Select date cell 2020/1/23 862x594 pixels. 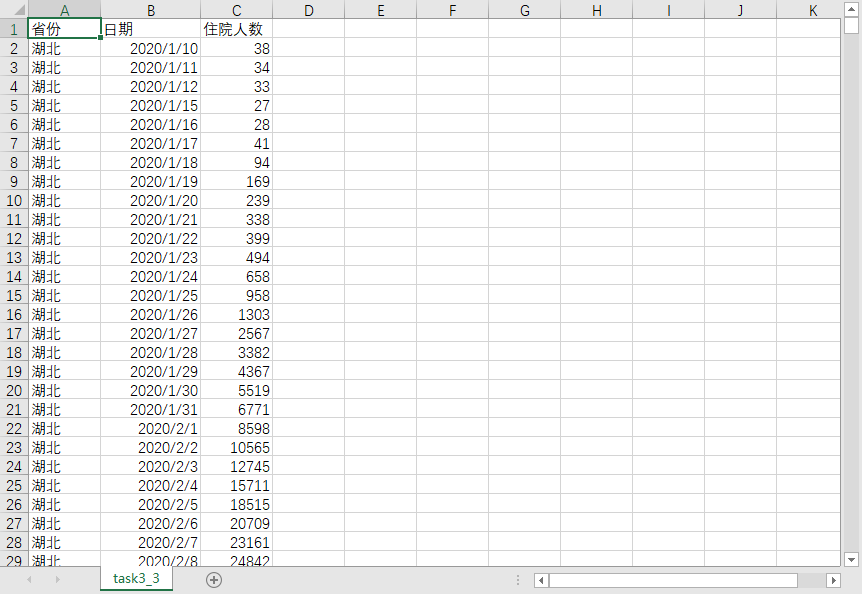(151, 257)
